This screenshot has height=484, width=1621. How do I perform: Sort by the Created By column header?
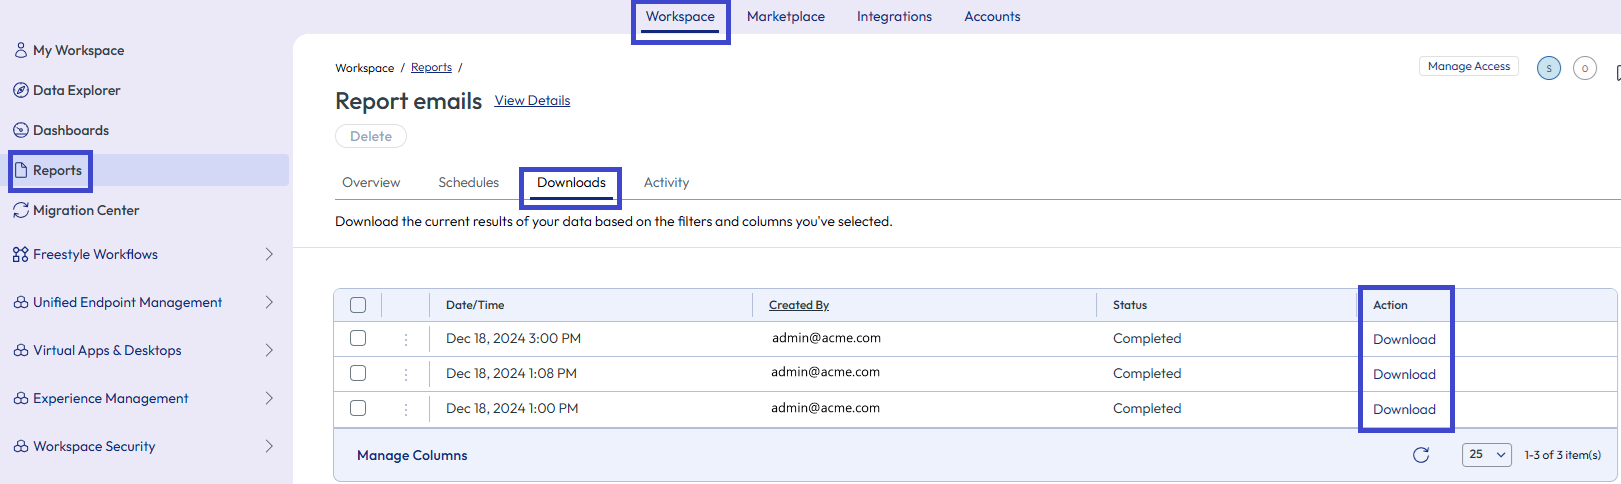(x=799, y=306)
